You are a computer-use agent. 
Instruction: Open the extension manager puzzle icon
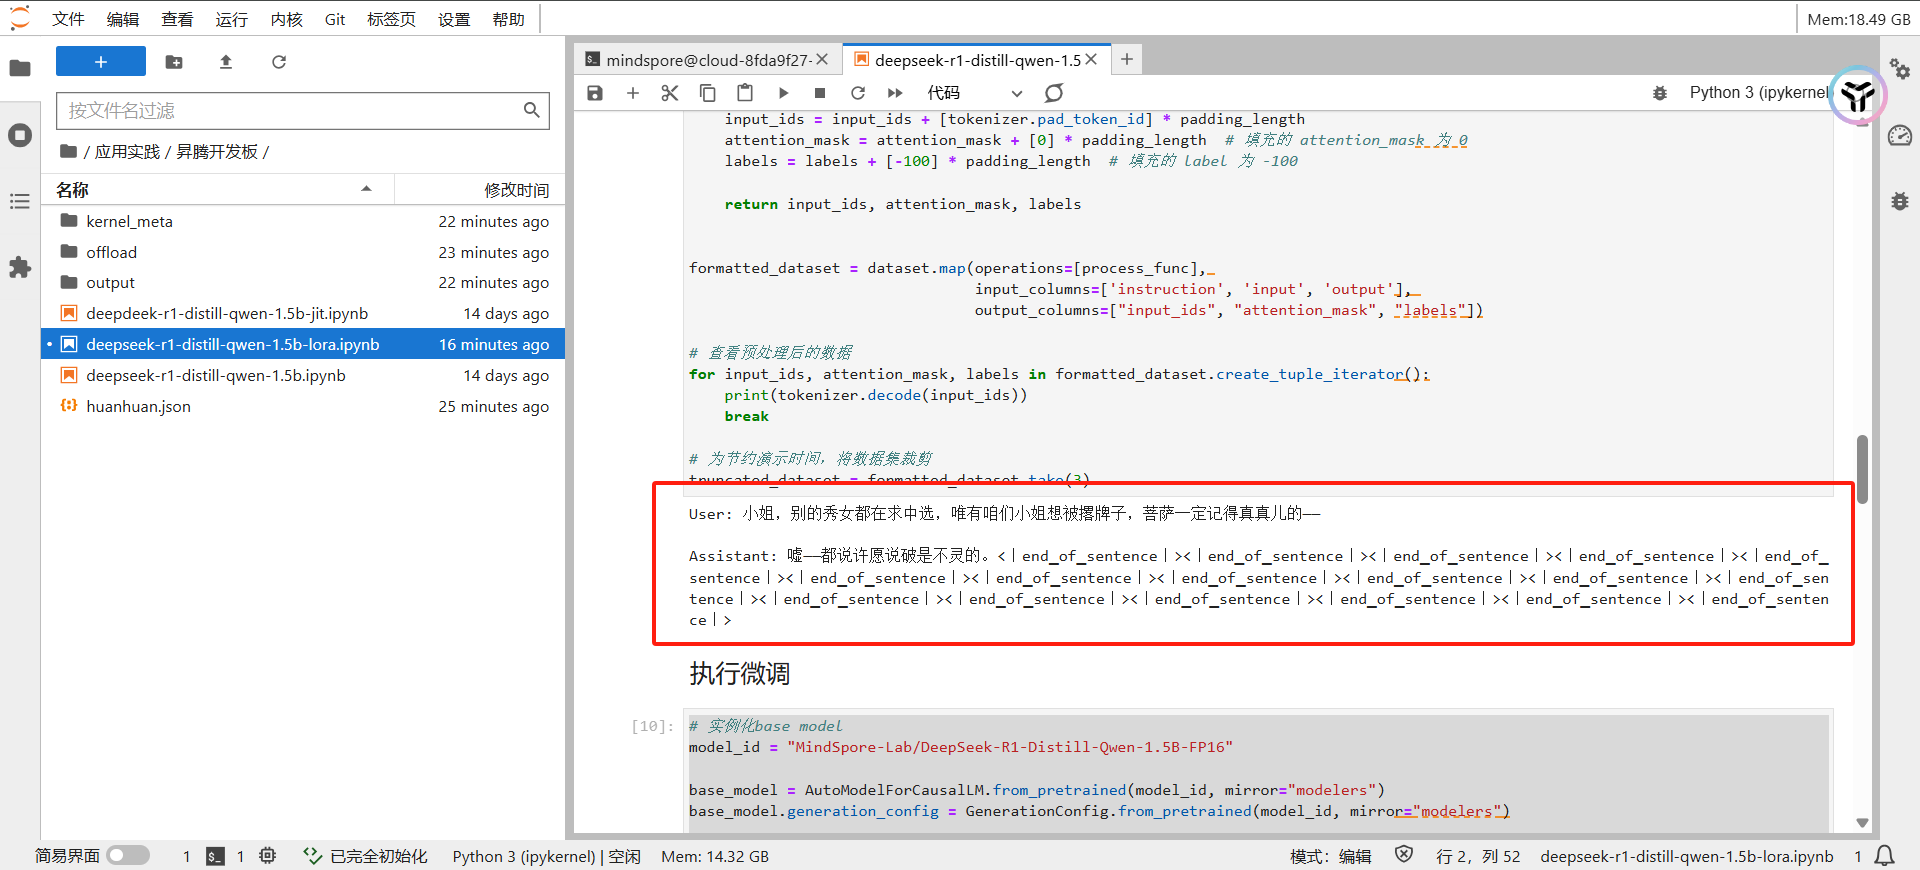(20, 267)
